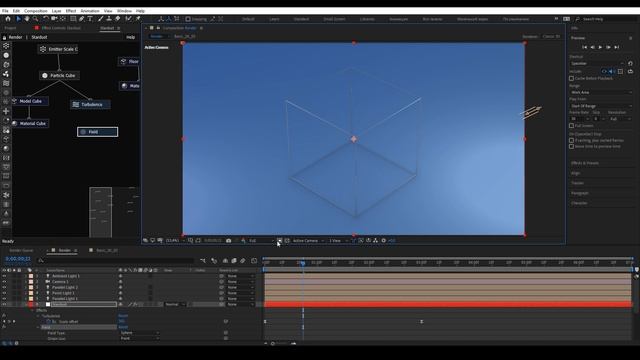Screen dimensions: 640x360
Task: Open the Play From Start Of Range dropdown
Action: click(601, 106)
